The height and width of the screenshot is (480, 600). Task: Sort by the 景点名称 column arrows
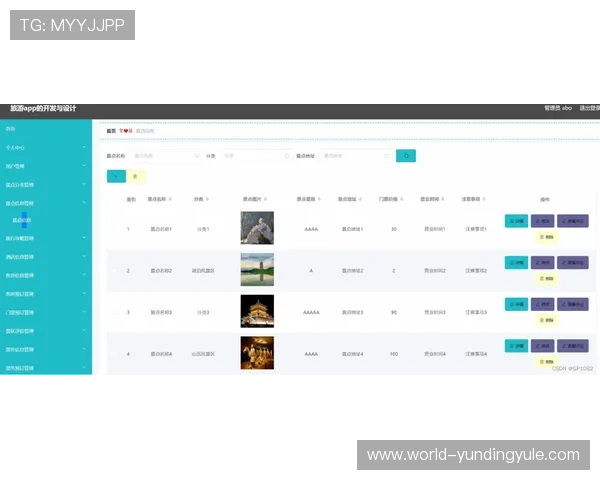click(x=171, y=199)
